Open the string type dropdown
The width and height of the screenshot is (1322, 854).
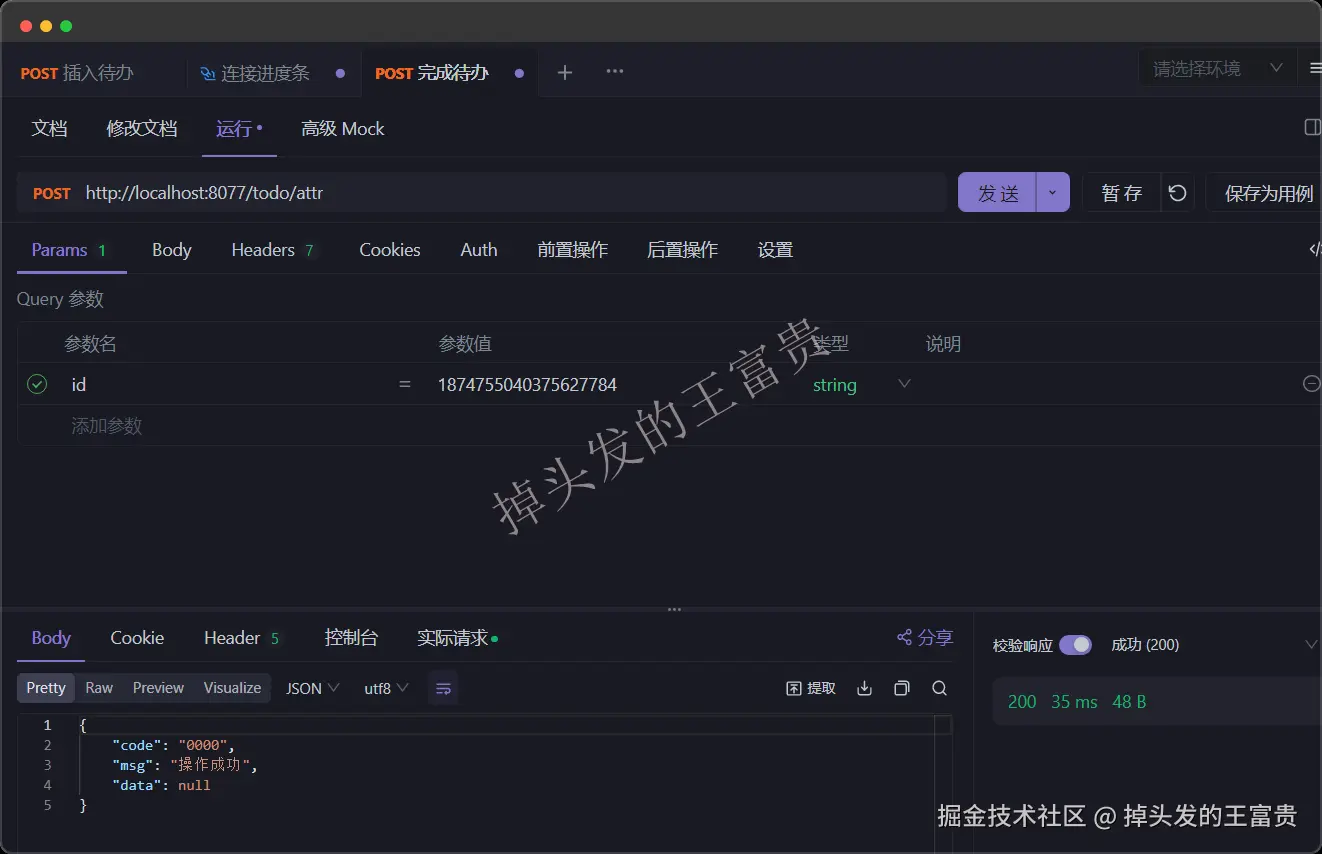[862, 385]
